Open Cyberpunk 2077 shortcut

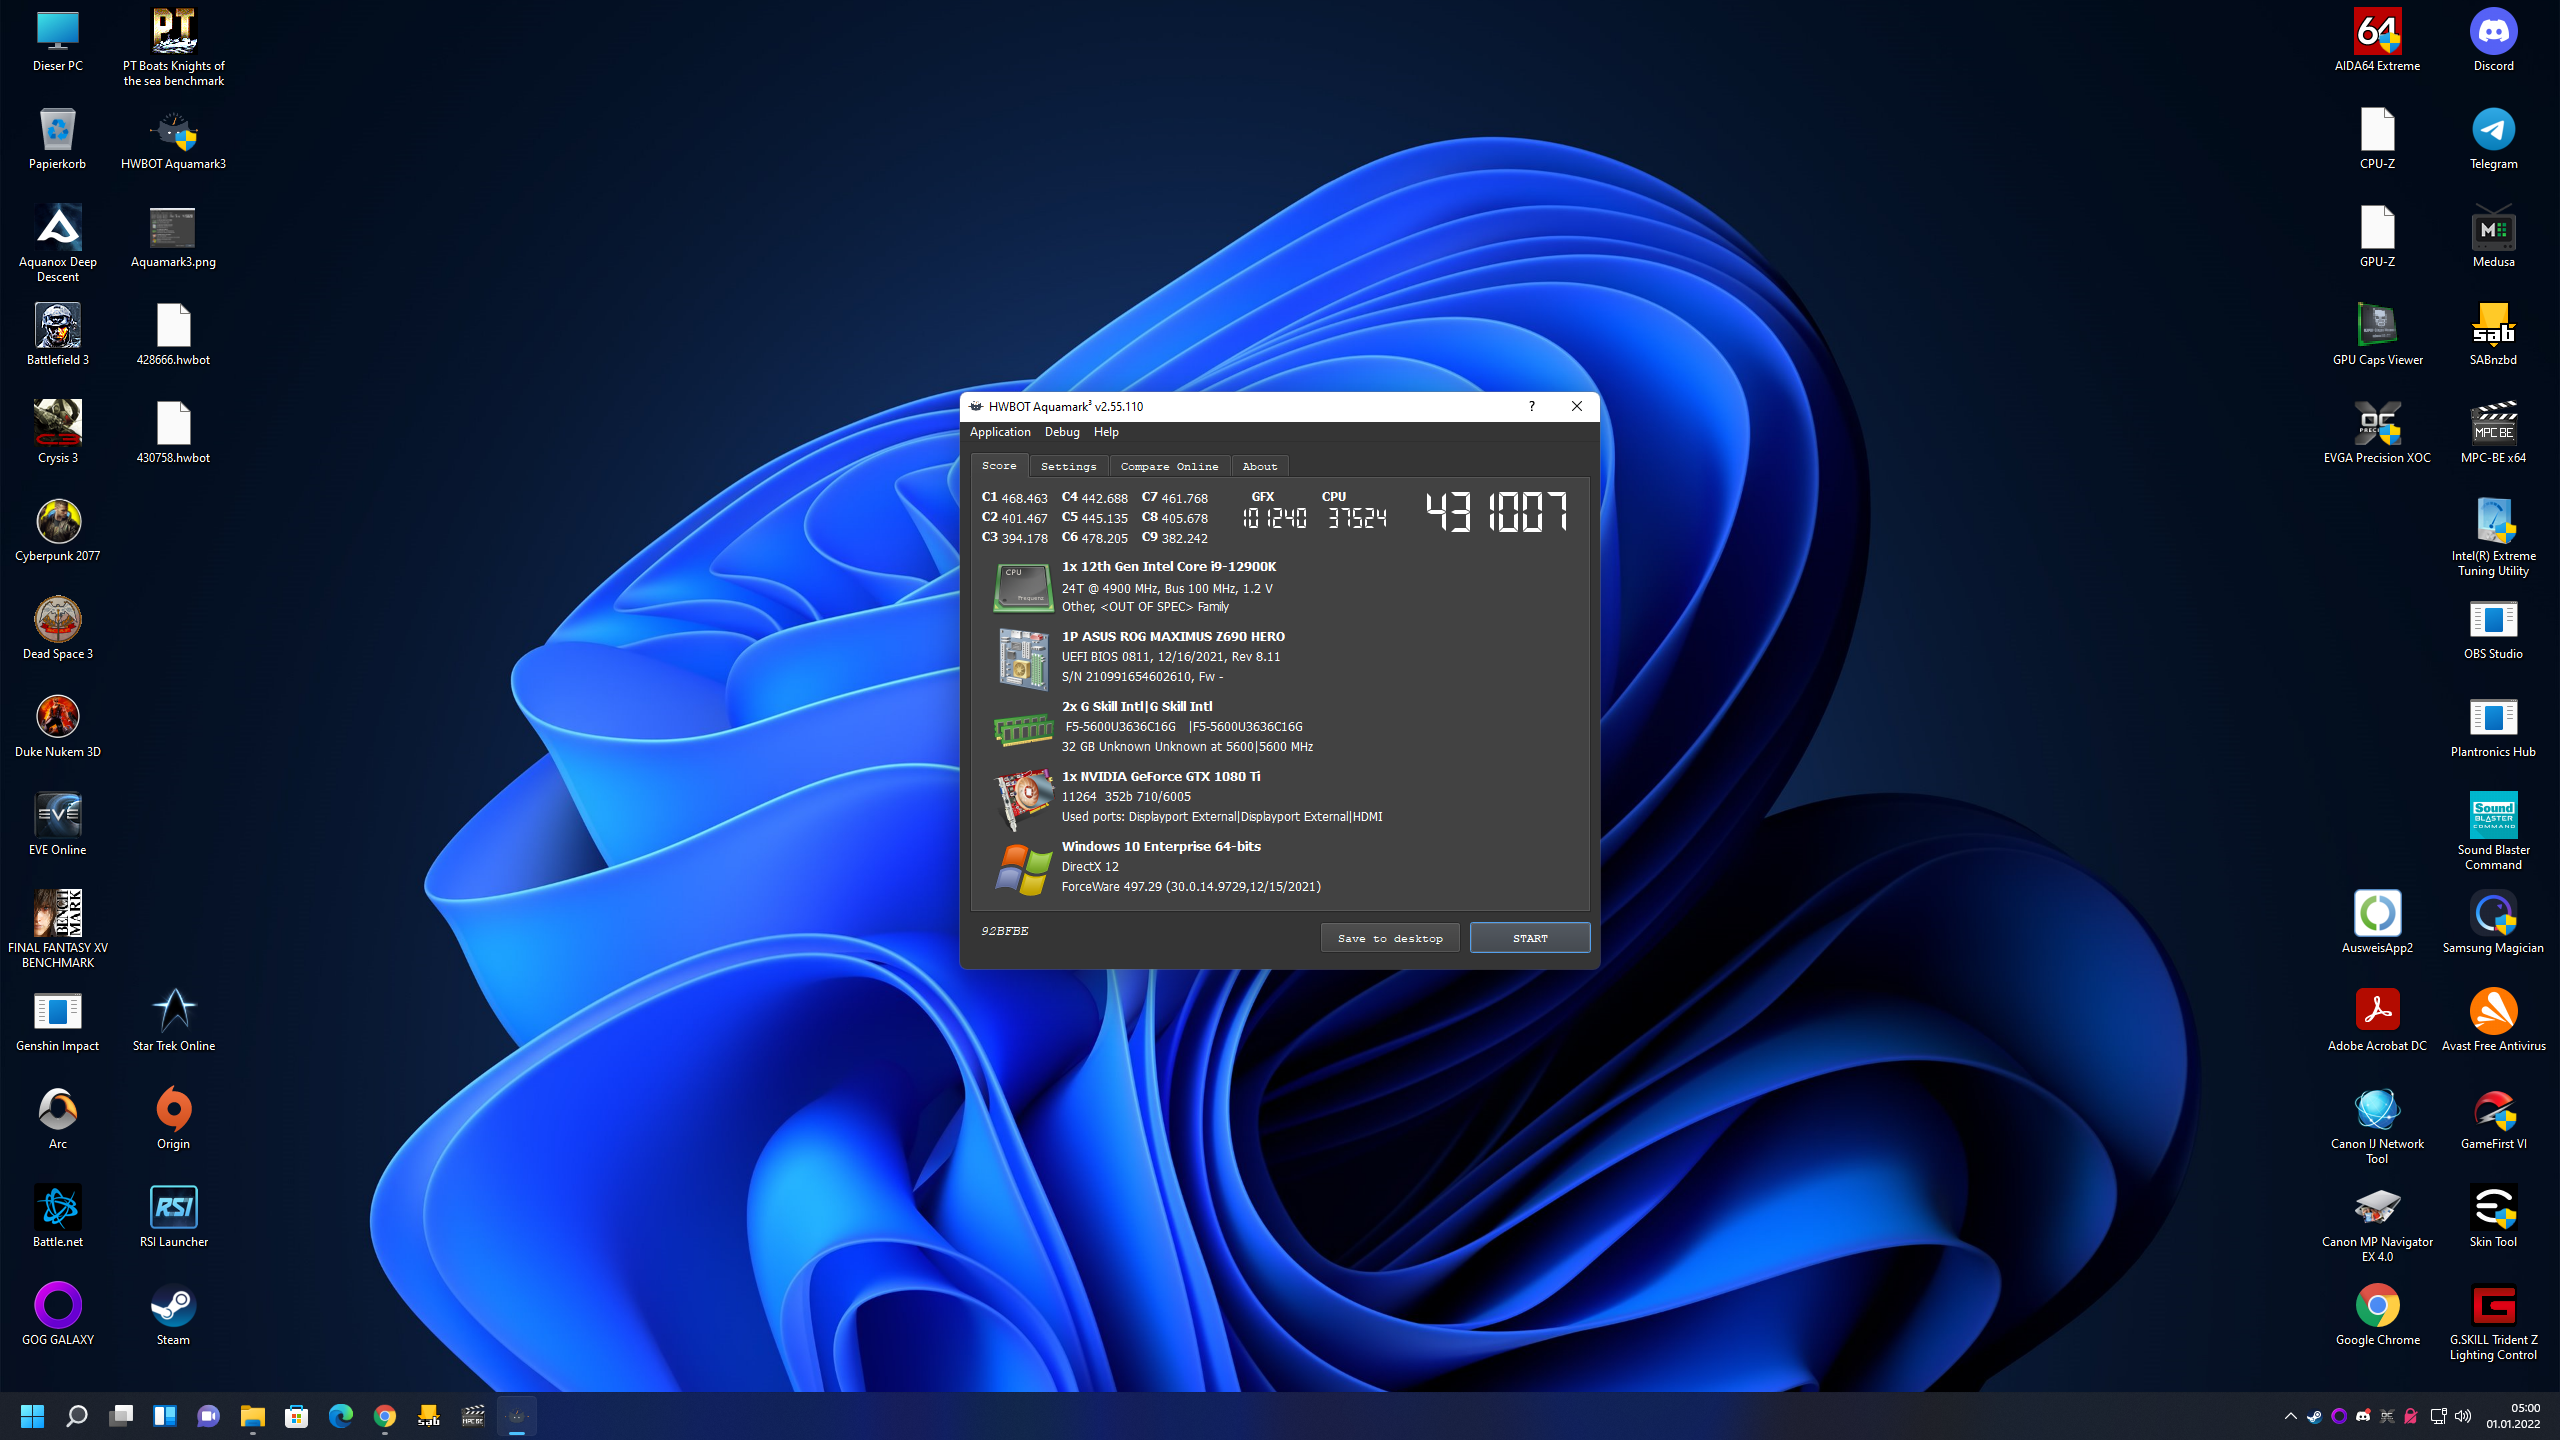(58, 532)
